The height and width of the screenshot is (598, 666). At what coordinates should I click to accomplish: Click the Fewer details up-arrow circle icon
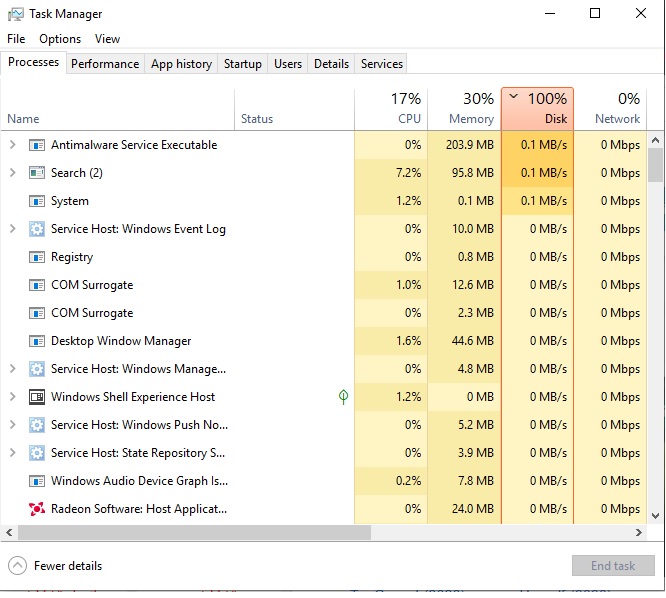tap(17, 566)
